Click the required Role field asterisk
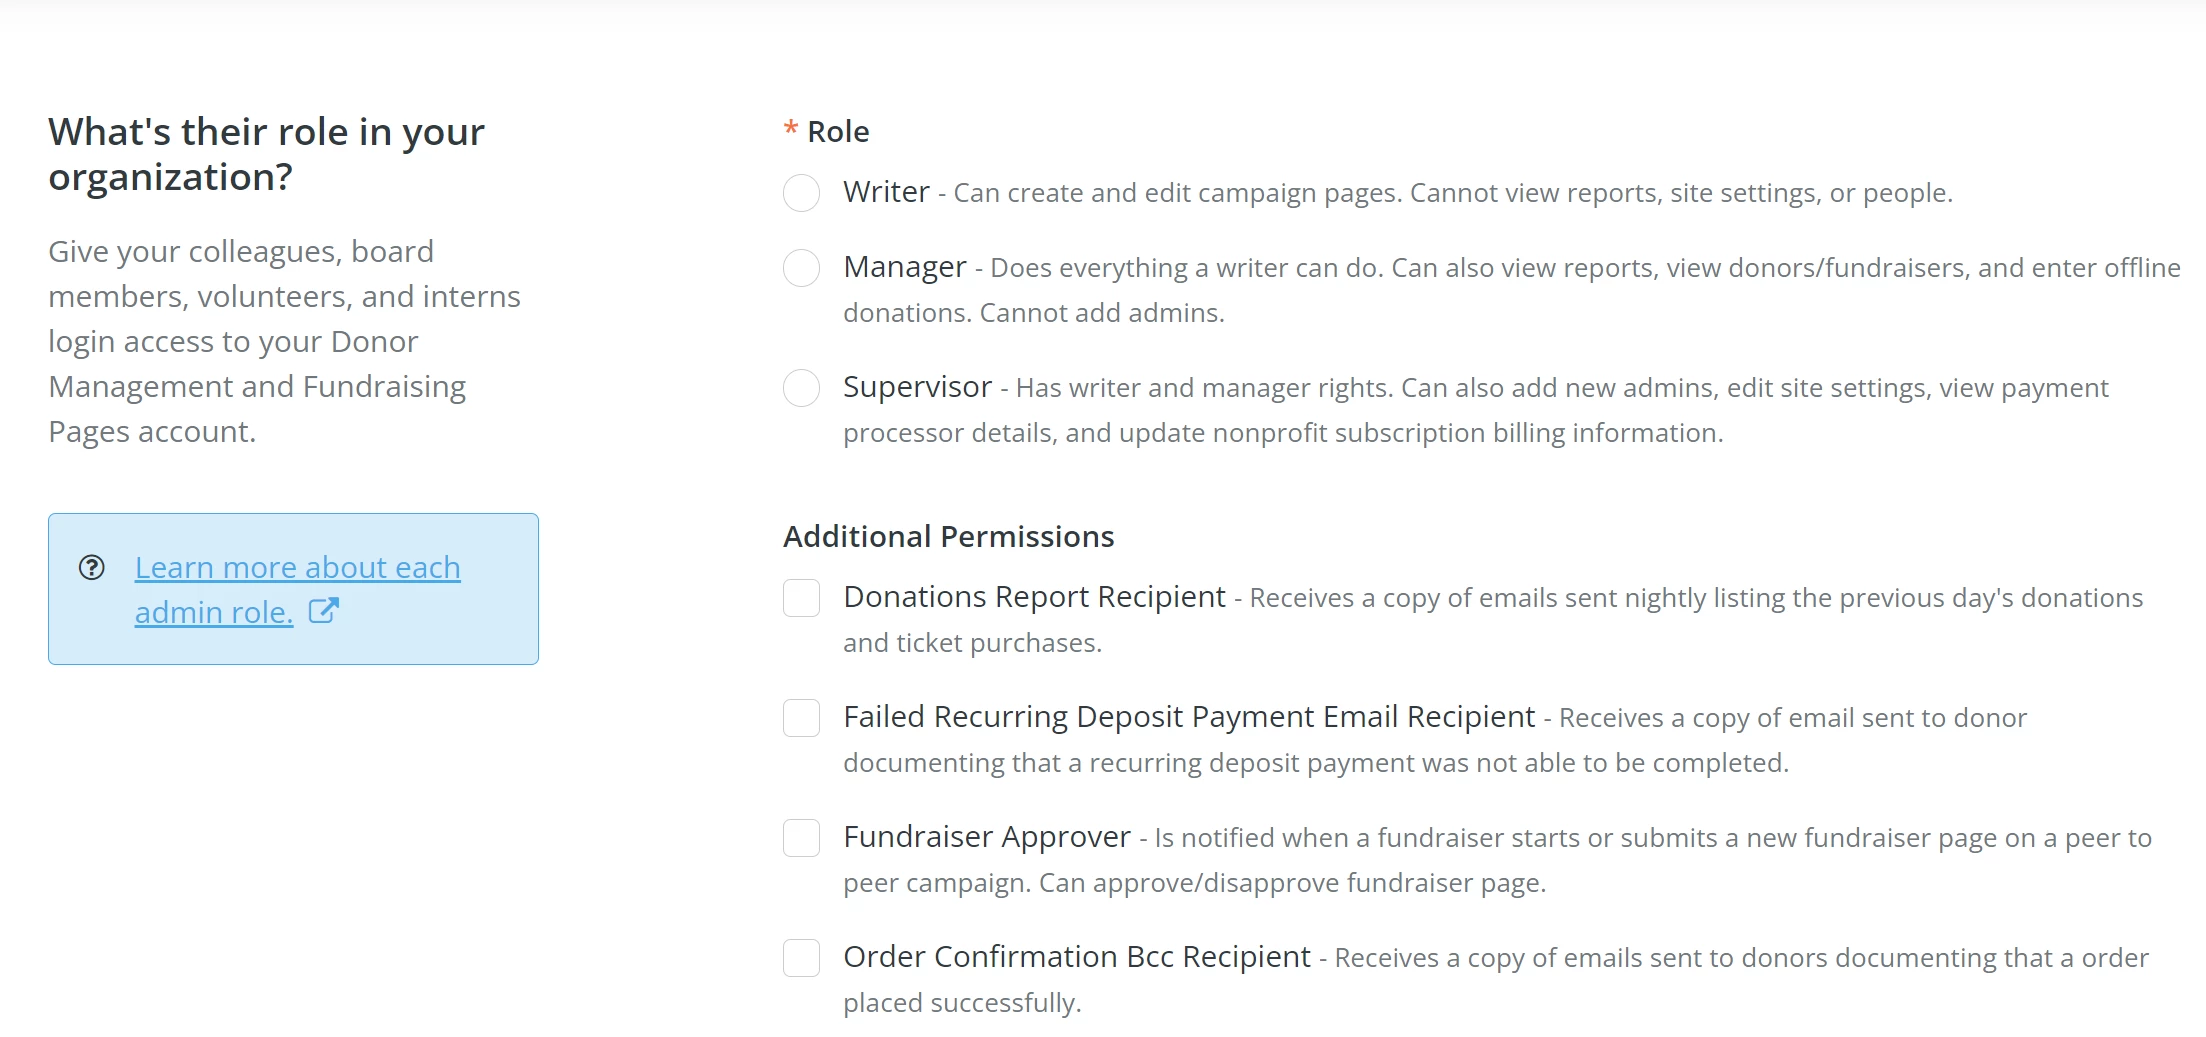 [x=789, y=130]
